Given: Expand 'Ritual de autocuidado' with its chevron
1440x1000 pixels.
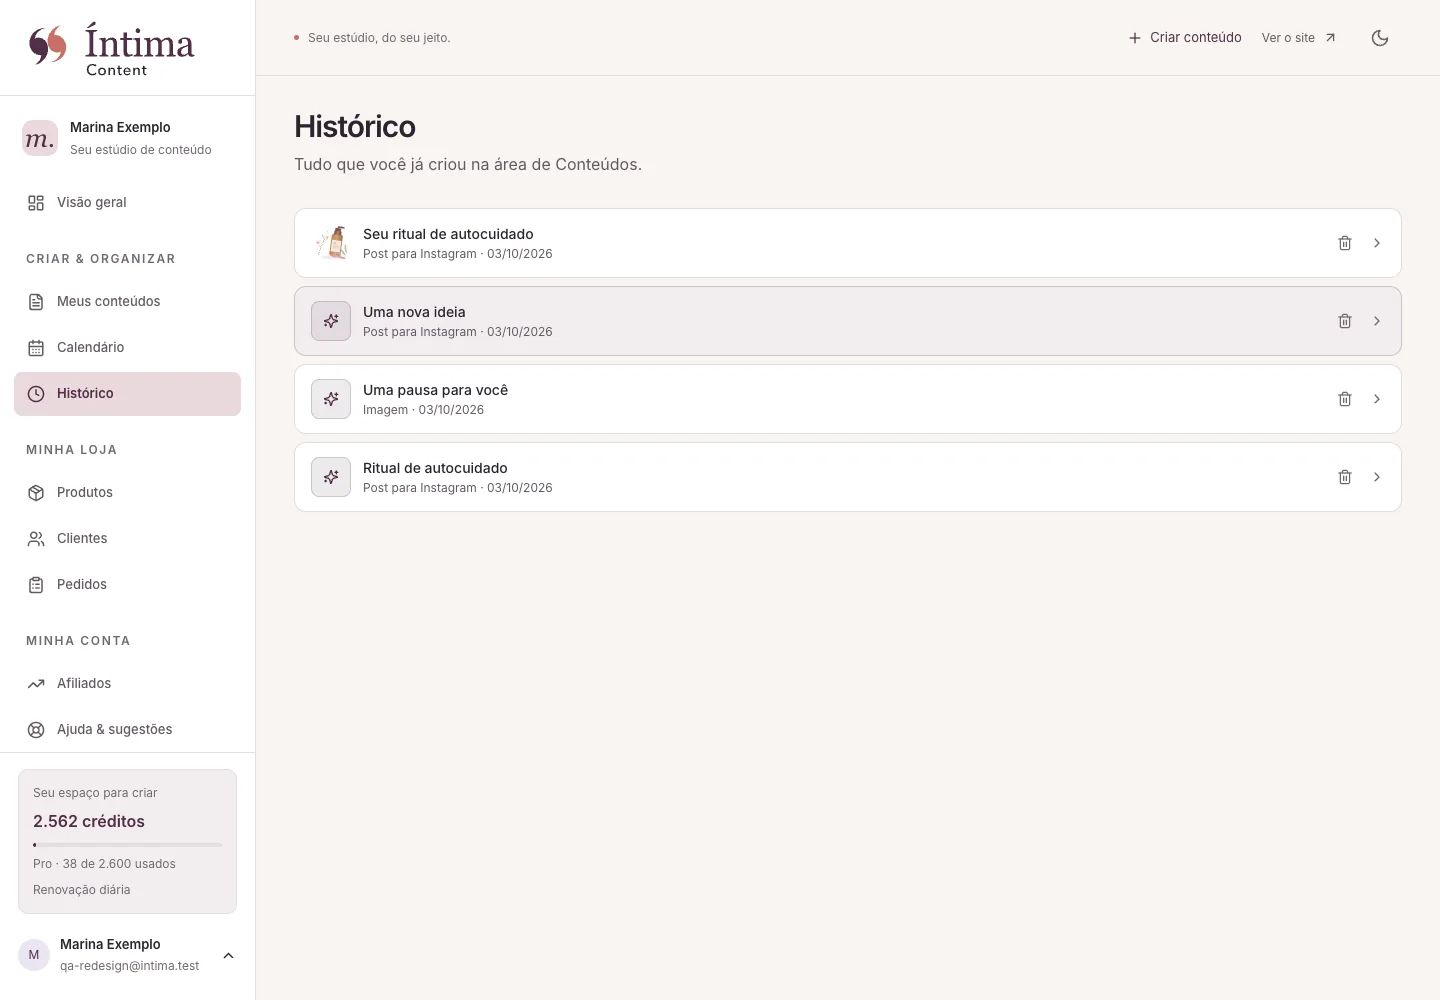Looking at the screenshot, I should point(1377,477).
